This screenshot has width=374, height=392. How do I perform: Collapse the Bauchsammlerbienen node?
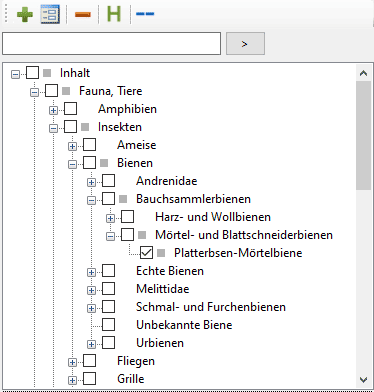91,200
